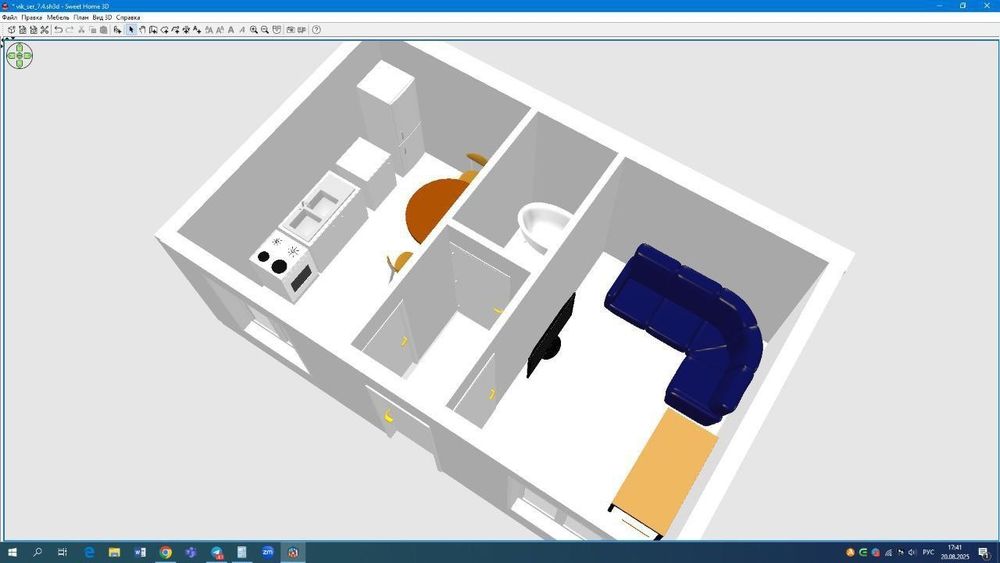
Task: Click the right arrow of the 3D navigation pad
Action: pyautogui.click(x=28, y=56)
